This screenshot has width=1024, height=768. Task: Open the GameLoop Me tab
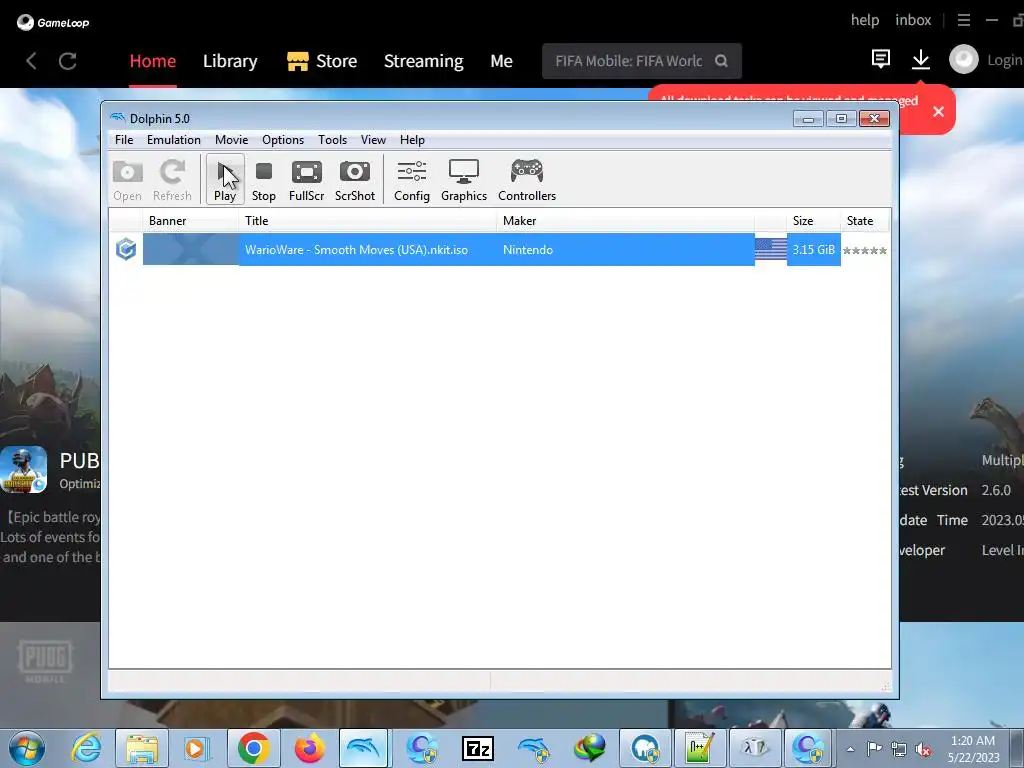(x=502, y=61)
